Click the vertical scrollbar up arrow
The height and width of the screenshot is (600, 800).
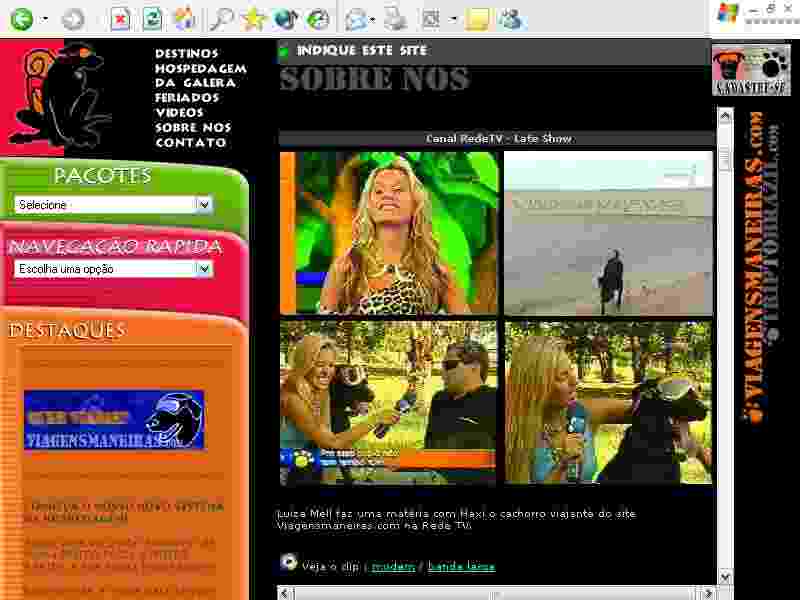(x=726, y=117)
